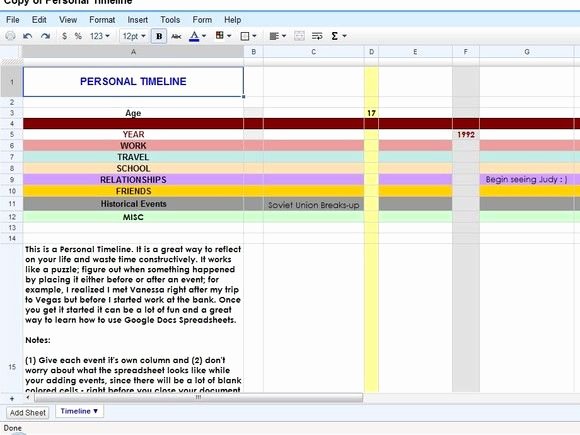
Task: Select the 1992 year cell
Action: point(466,135)
